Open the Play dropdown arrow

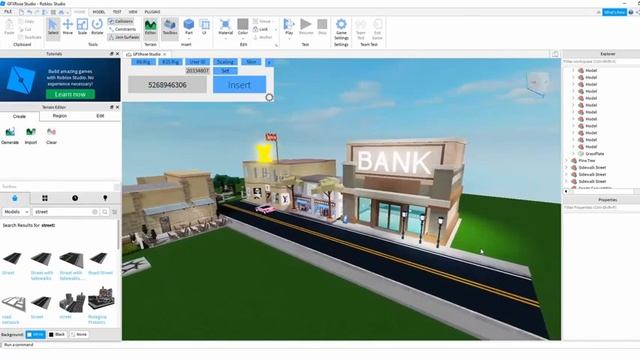tap(289, 39)
